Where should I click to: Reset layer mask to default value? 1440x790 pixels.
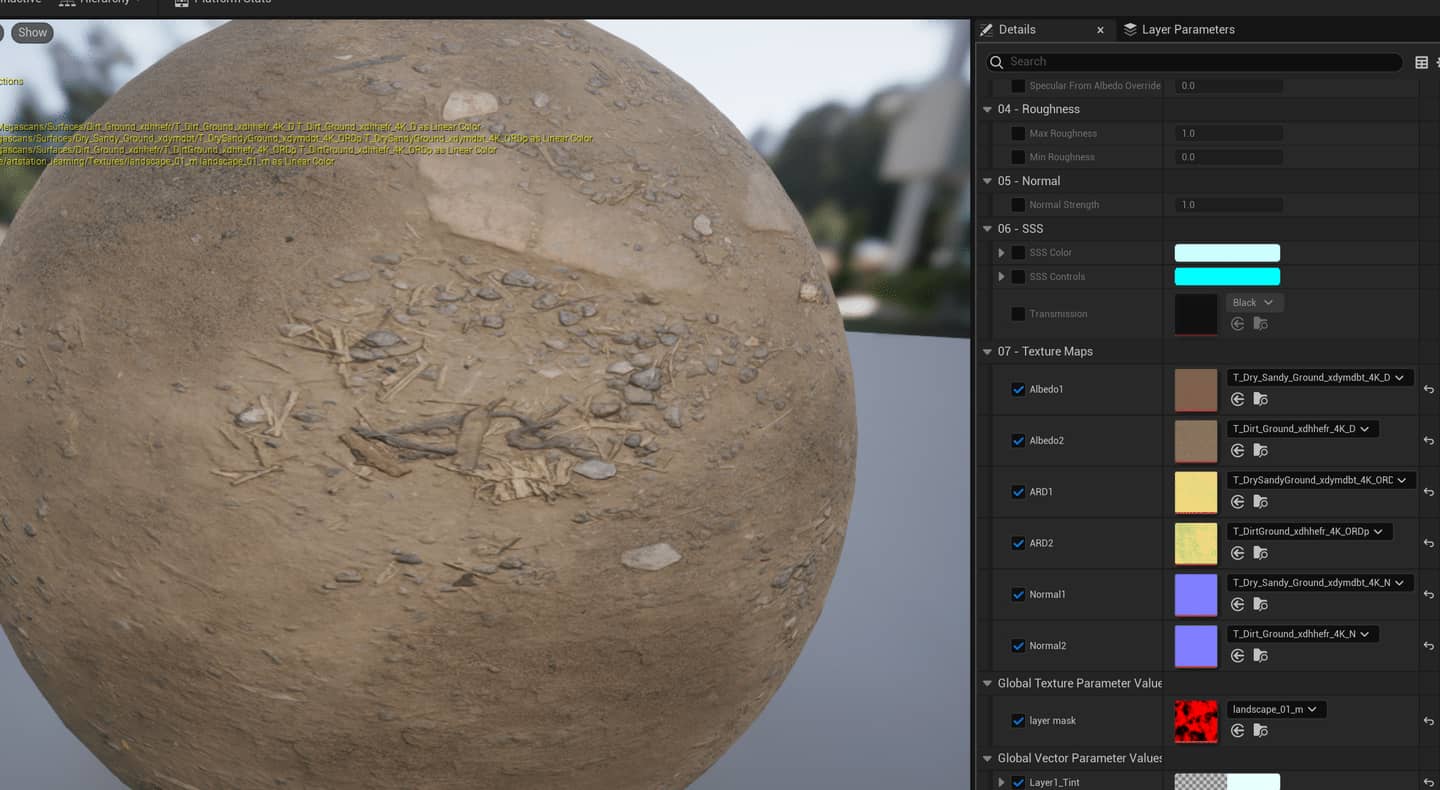(x=1428, y=721)
